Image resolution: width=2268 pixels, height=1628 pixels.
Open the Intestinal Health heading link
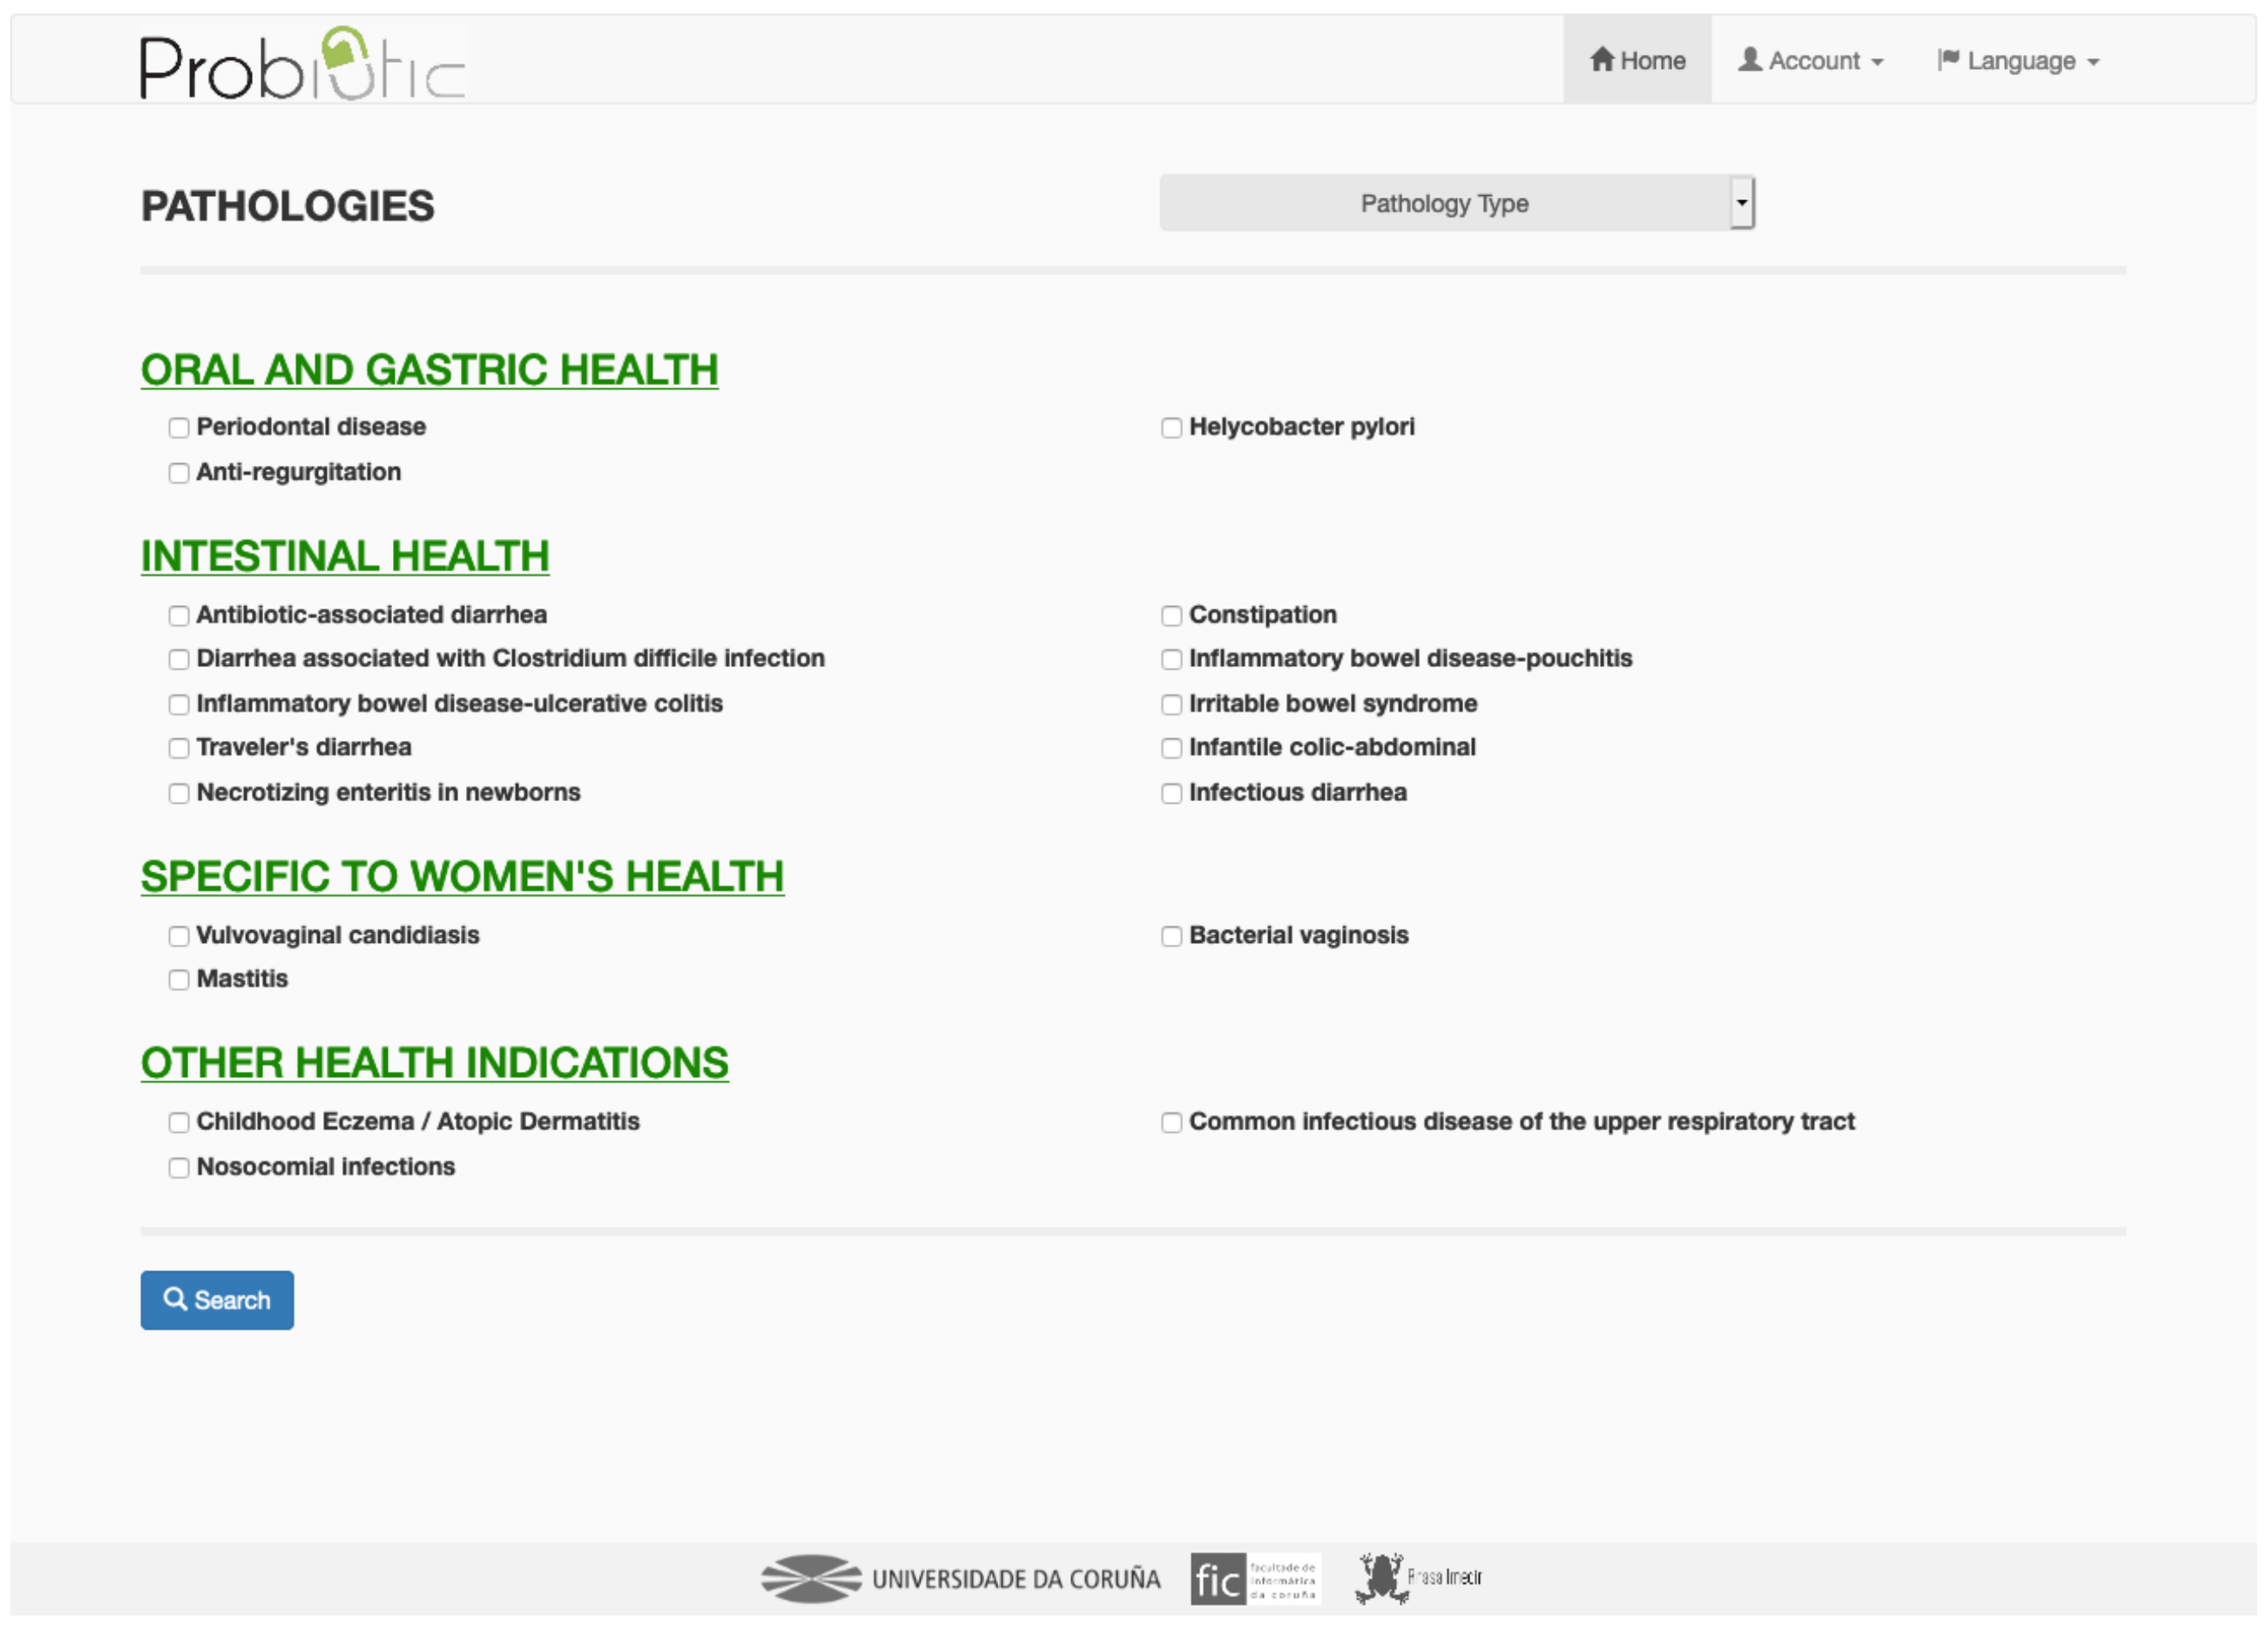[345, 556]
